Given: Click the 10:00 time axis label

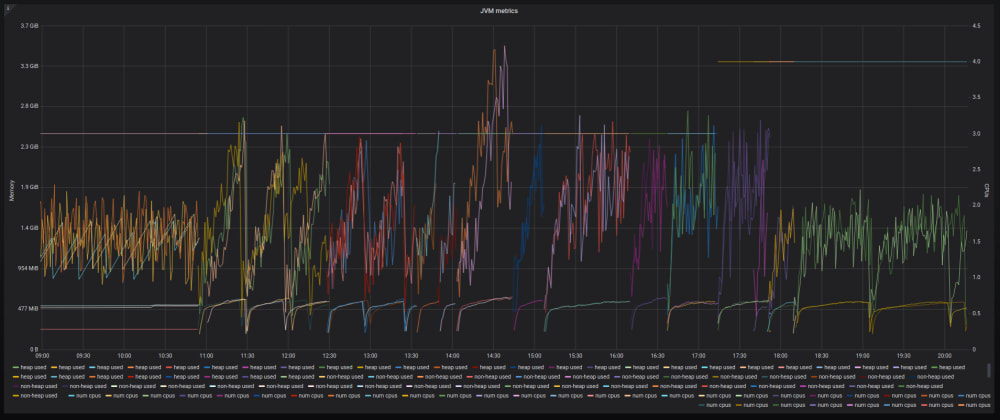Looking at the screenshot, I should coord(124,356).
